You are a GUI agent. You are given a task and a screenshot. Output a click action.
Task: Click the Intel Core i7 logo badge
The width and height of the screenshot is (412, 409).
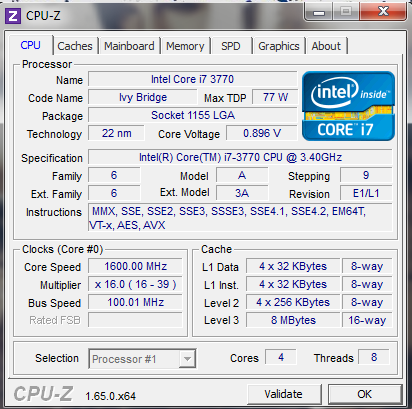click(348, 106)
